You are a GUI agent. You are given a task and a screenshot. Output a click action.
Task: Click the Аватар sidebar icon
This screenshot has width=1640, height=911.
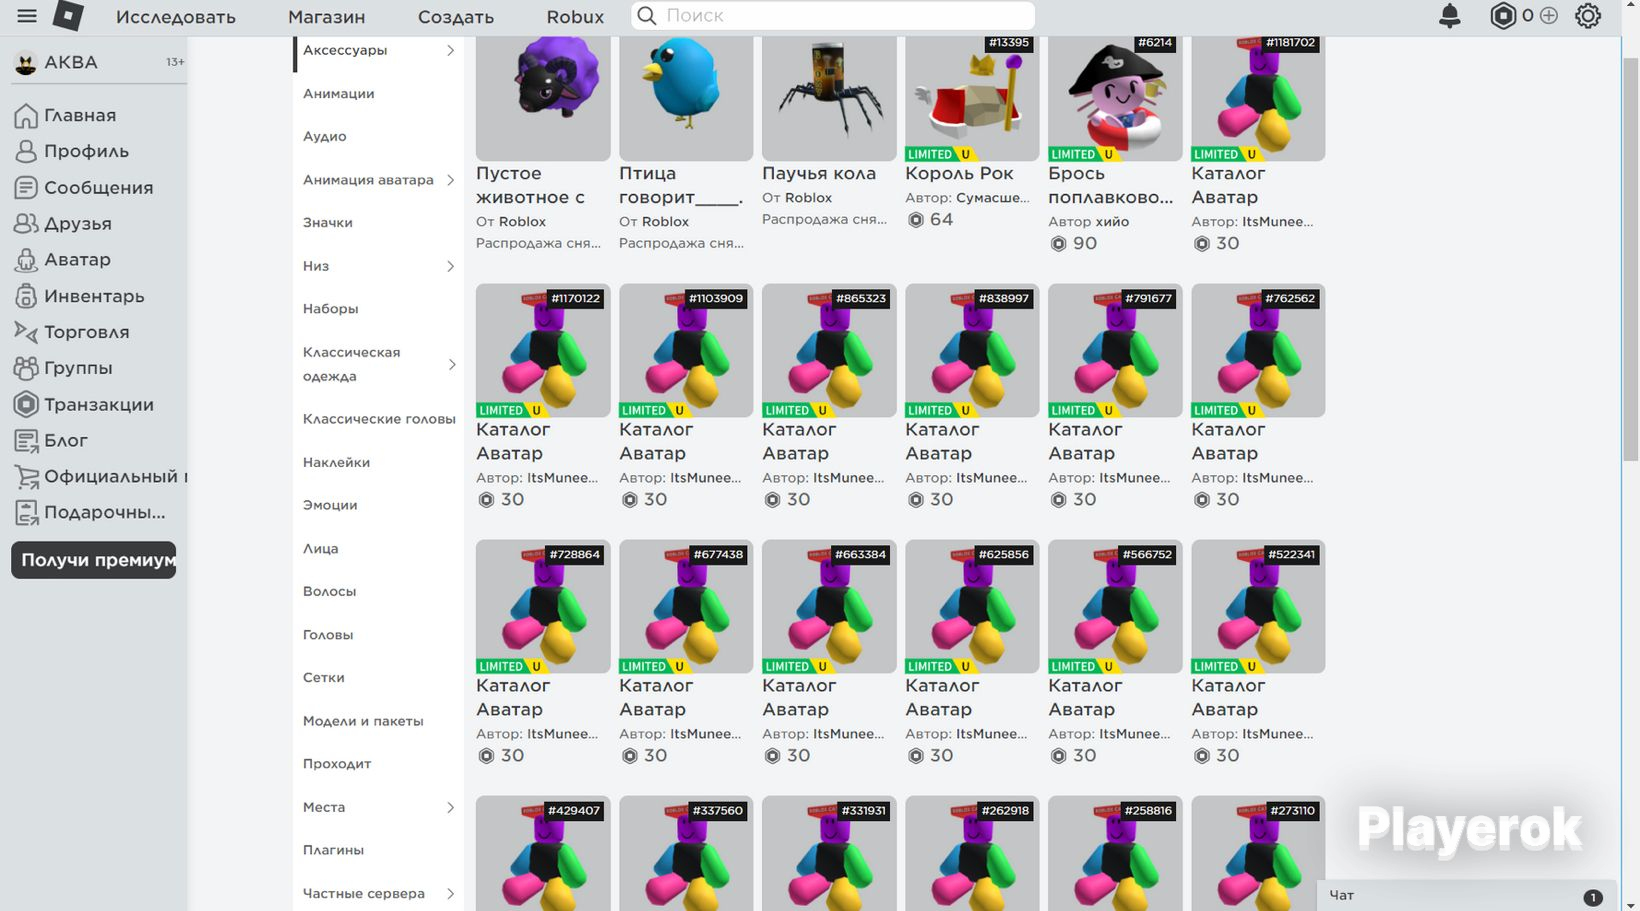click(26, 260)
